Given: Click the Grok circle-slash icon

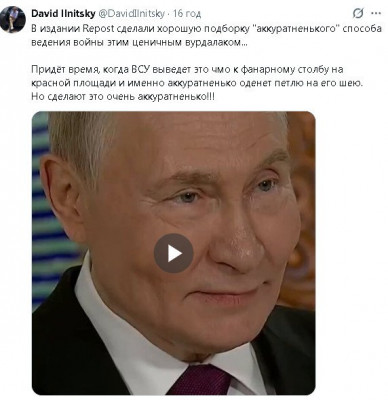Looking at the screenshot, I should pyautogui.click(x=358, y=14).
